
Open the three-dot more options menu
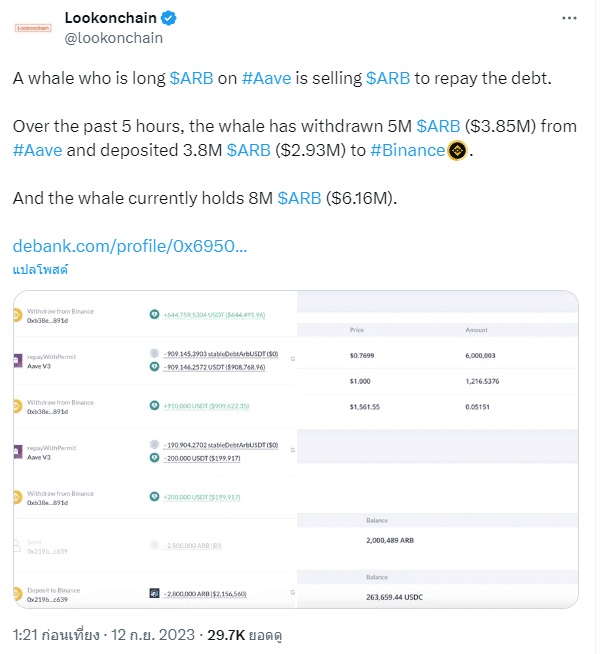[x=569, y=18]
